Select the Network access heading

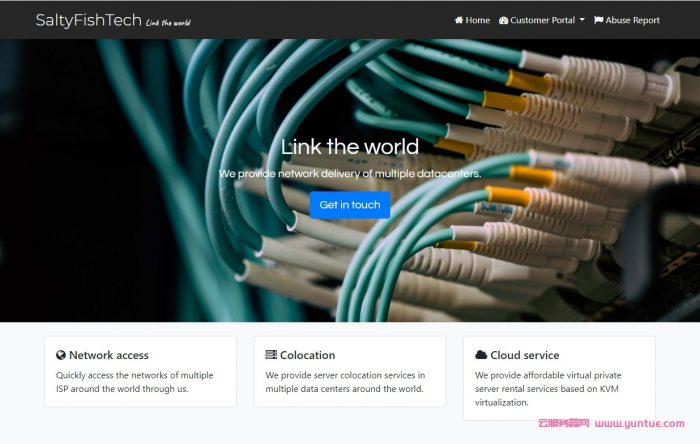(x=108, y=355)
